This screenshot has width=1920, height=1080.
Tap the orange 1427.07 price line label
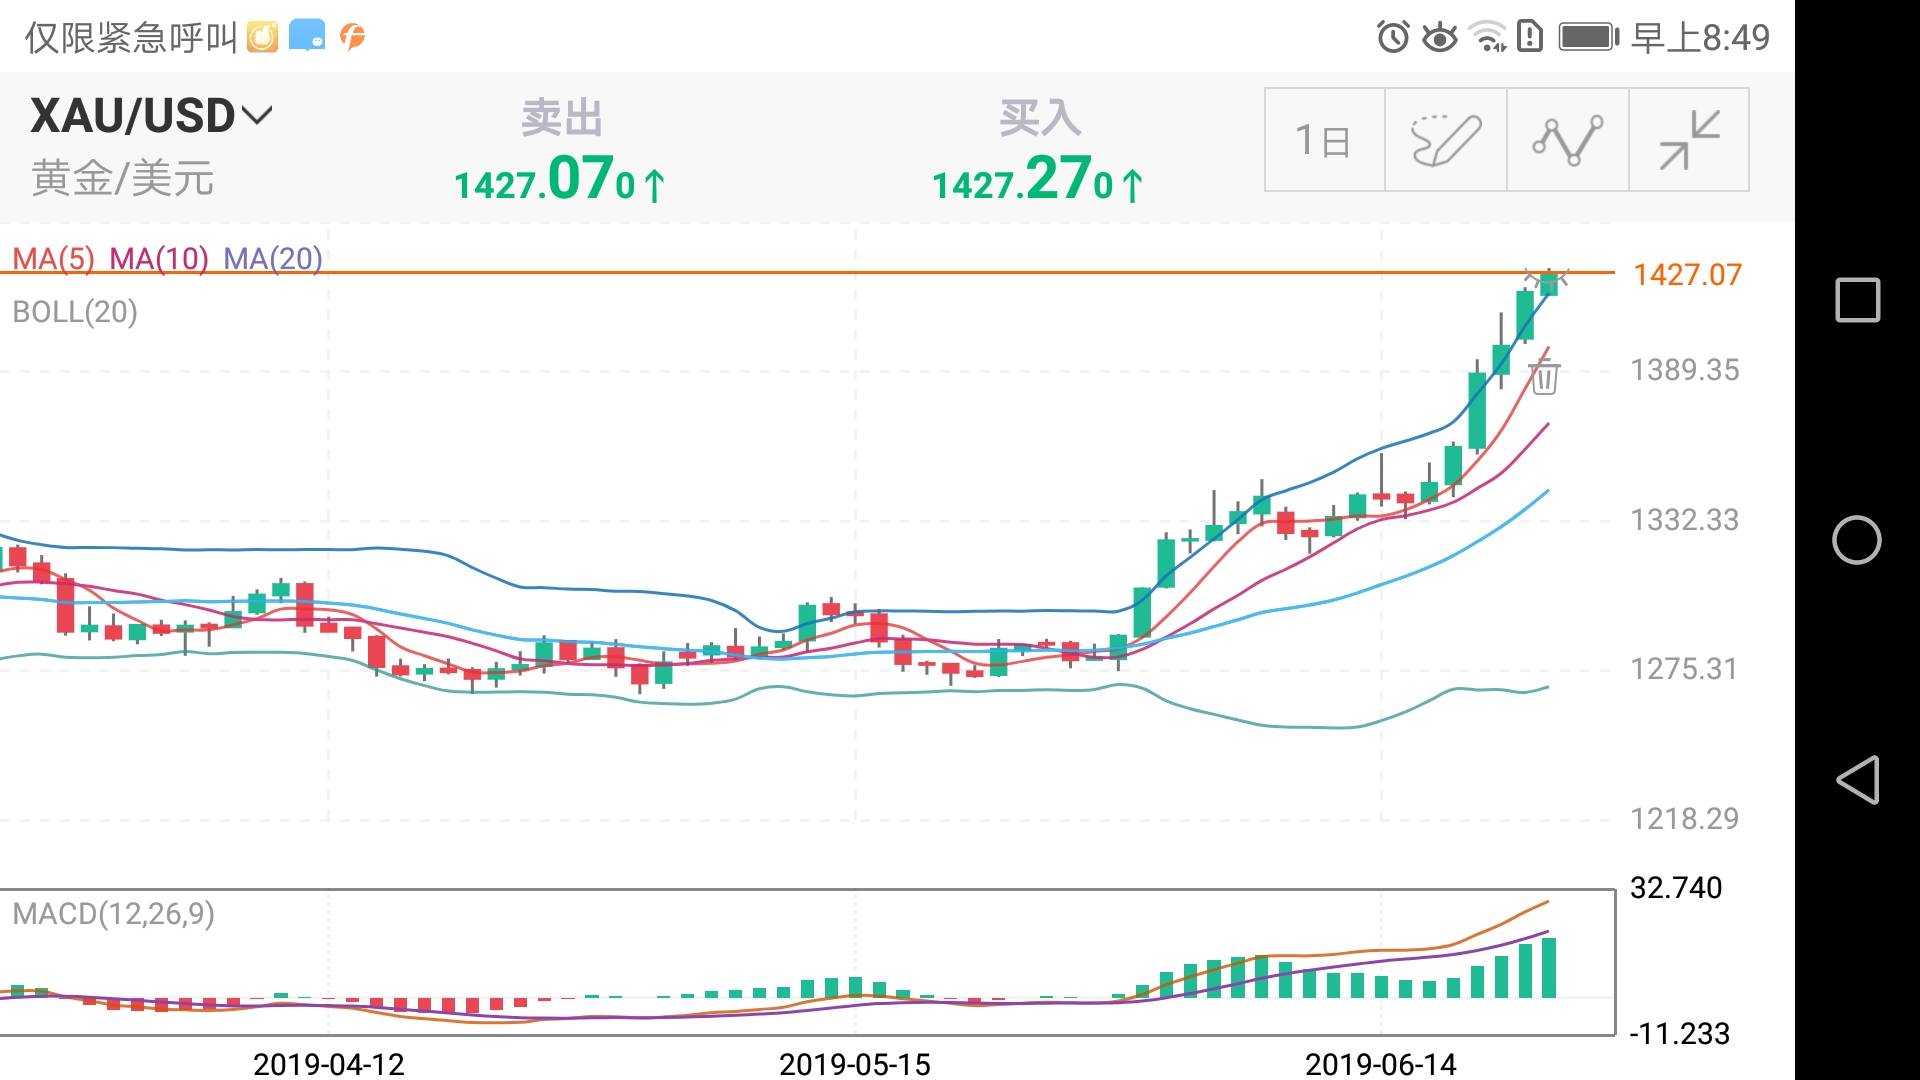click(x=1687, y=274)
